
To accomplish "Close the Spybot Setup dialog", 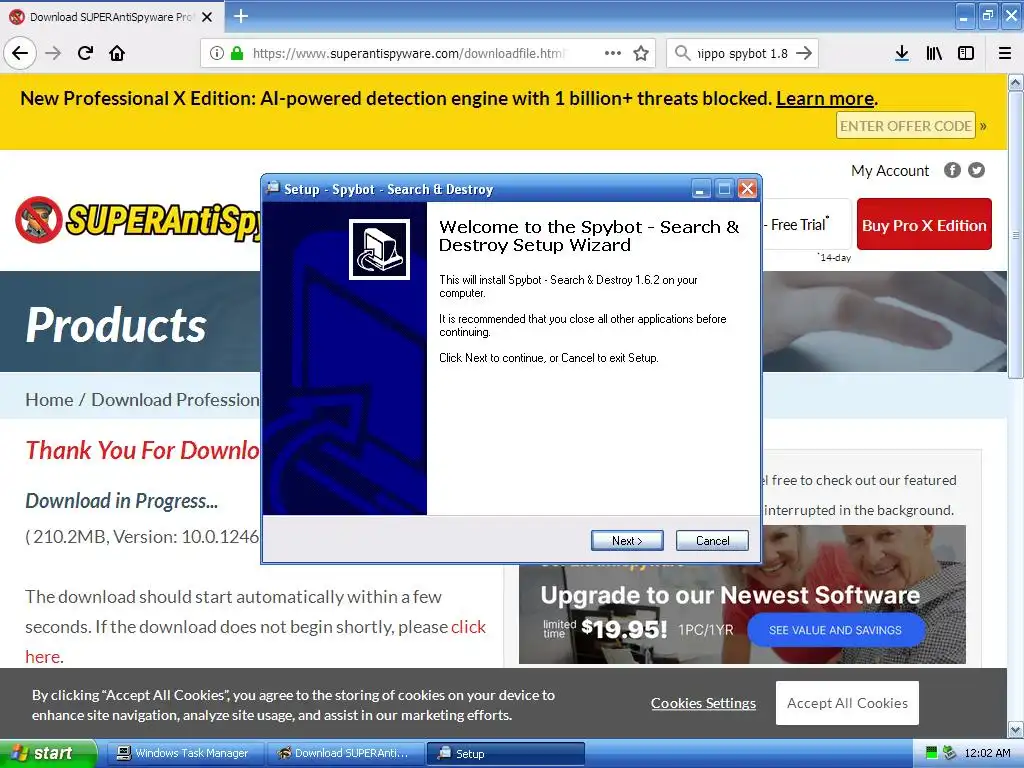I will click(747, 189).
